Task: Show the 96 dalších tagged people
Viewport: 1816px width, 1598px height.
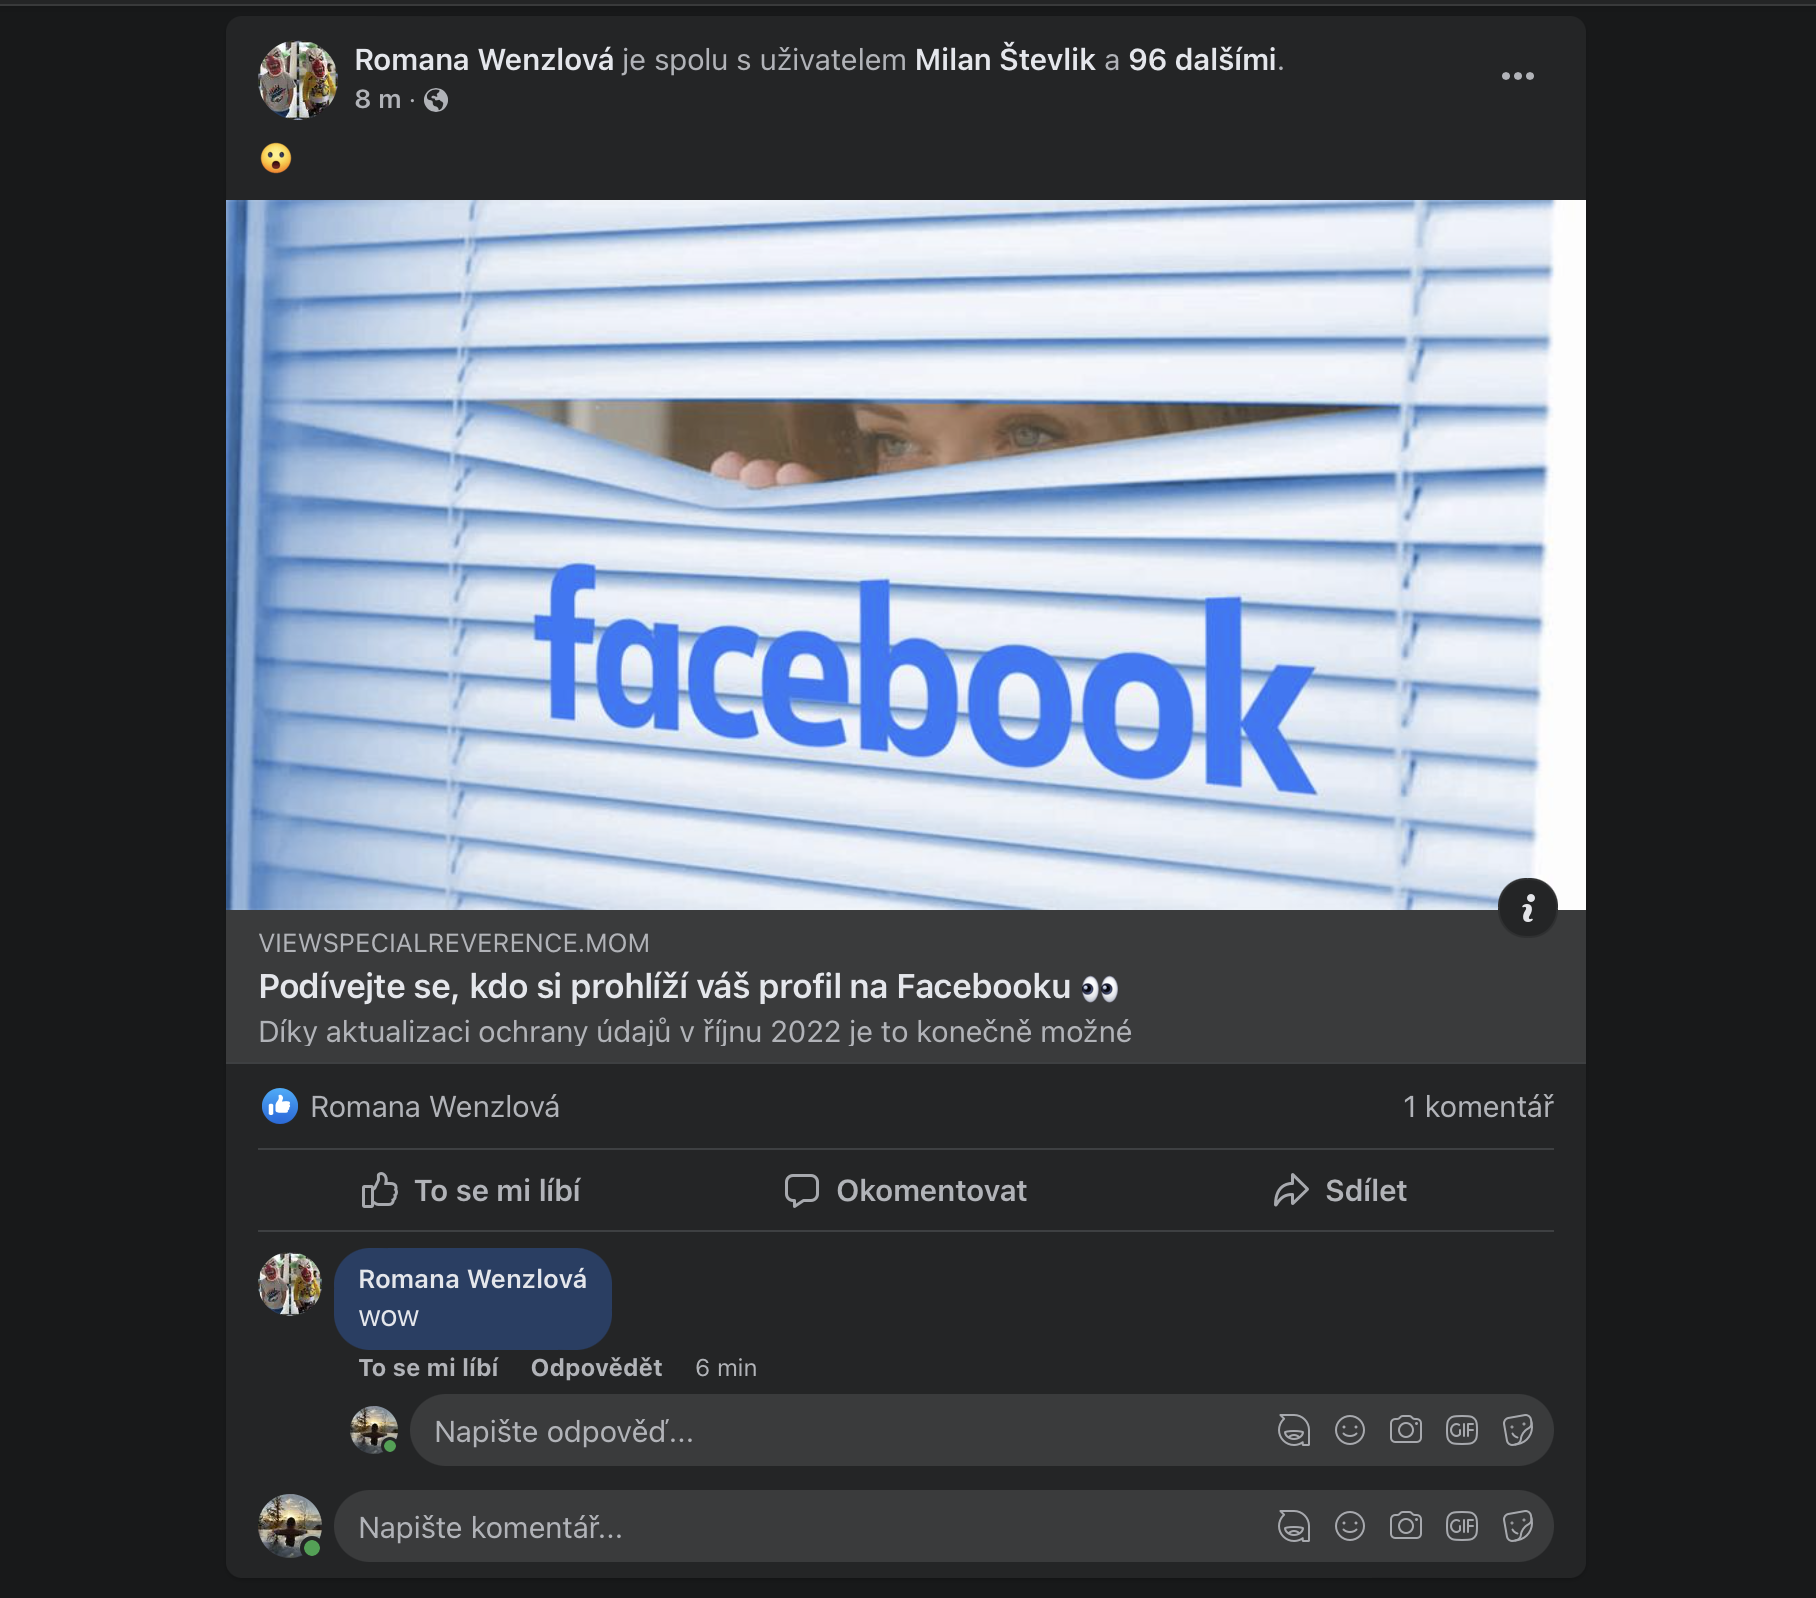Action: (1203, 60)
